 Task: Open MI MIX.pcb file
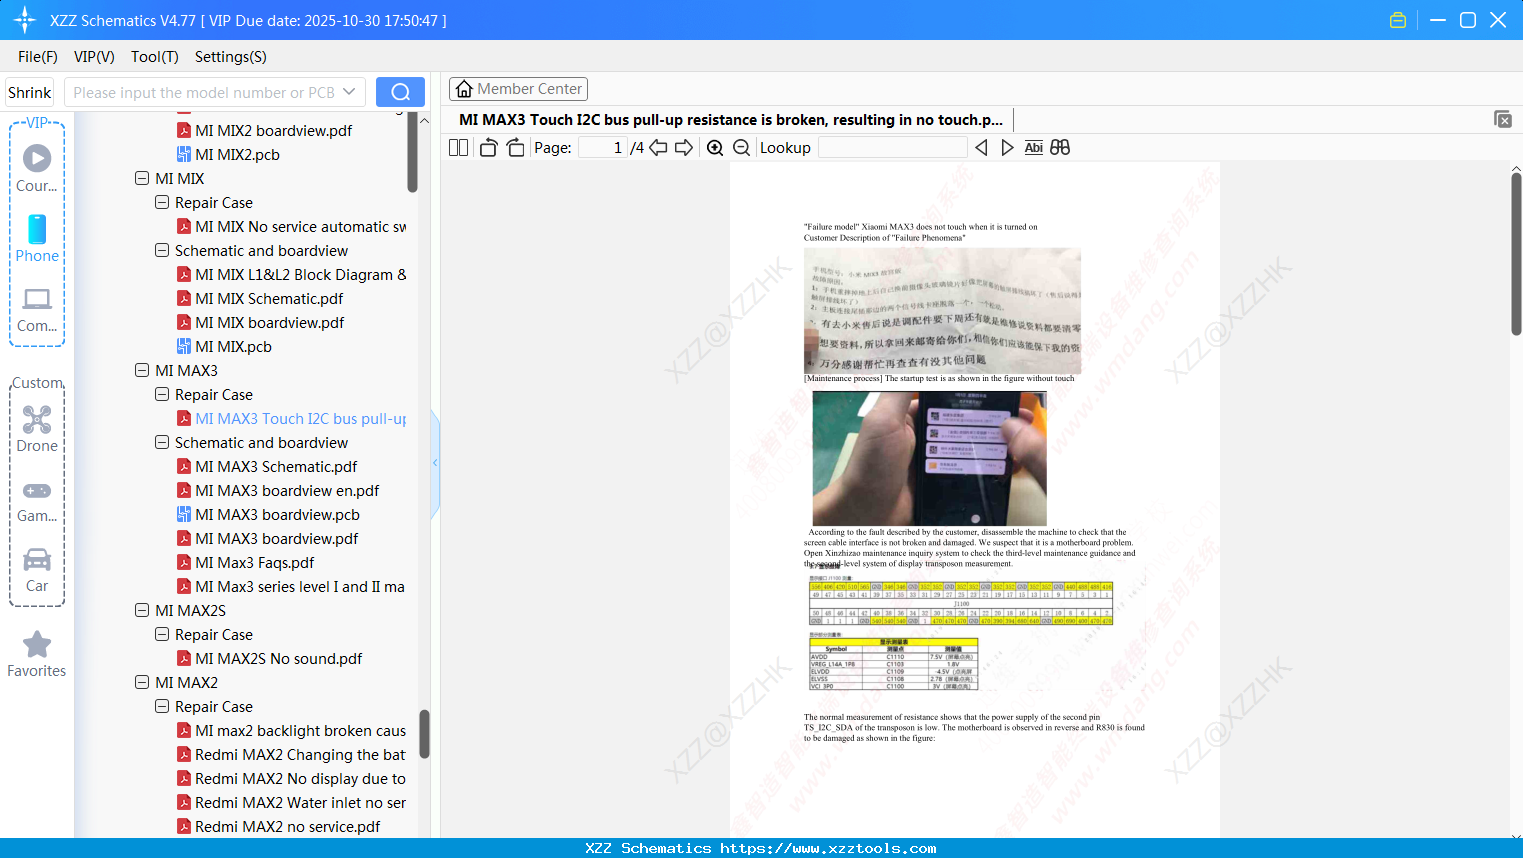233,346
